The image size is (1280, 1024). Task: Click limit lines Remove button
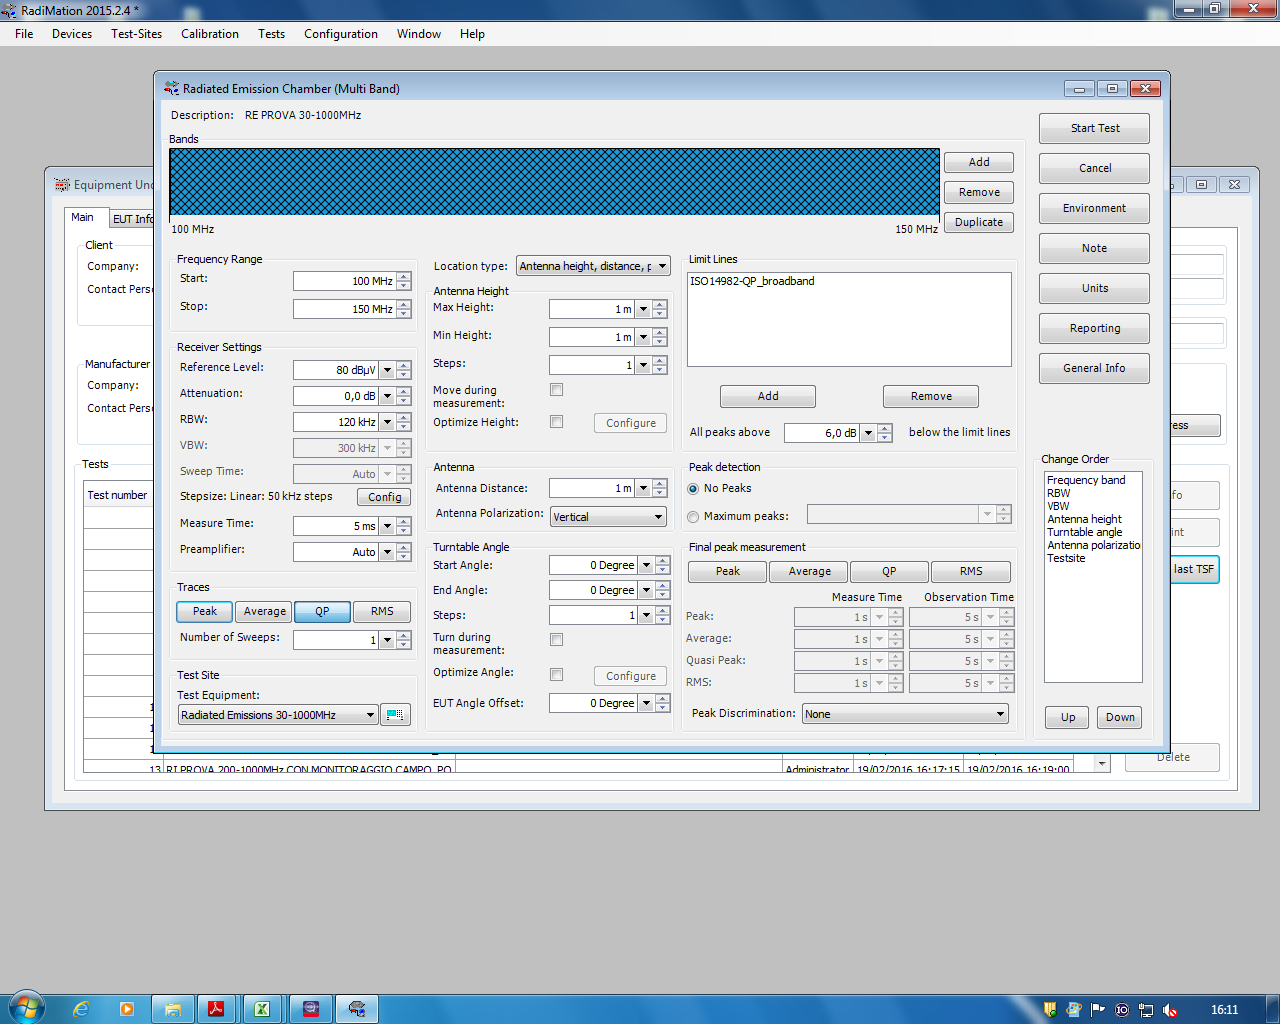931,396
